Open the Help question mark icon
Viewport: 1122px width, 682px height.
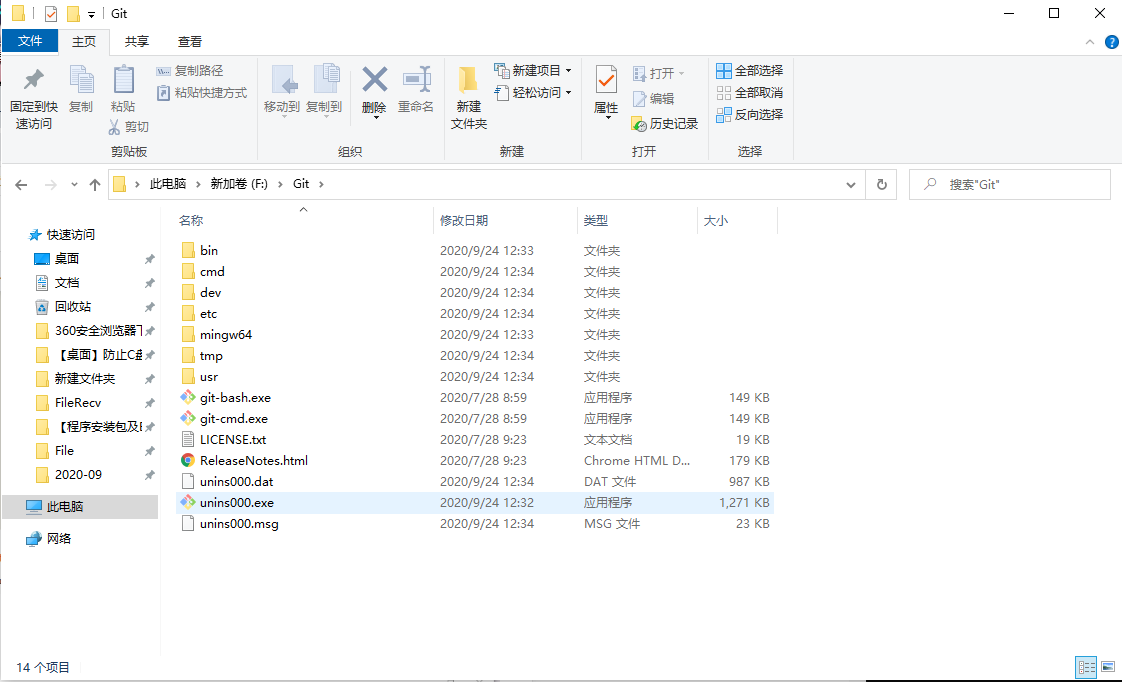(x=1111, y=42)
